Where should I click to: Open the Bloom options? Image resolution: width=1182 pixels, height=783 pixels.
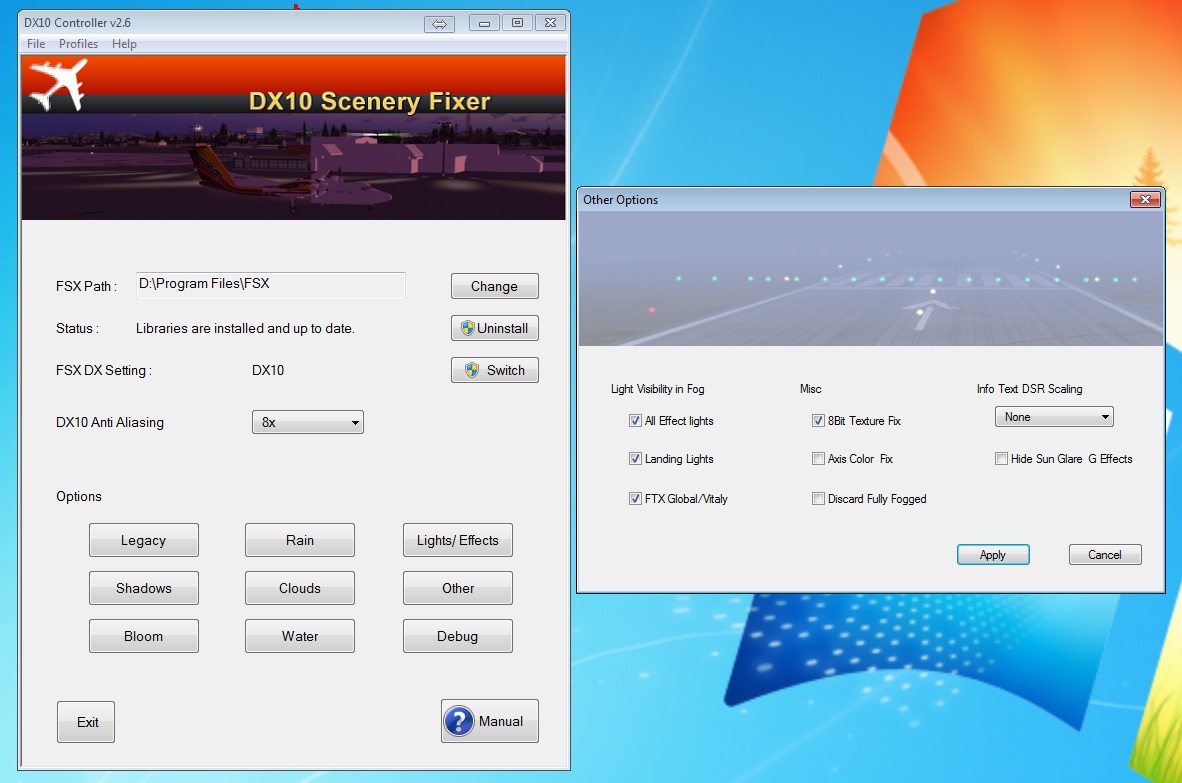tap(143, 636)
